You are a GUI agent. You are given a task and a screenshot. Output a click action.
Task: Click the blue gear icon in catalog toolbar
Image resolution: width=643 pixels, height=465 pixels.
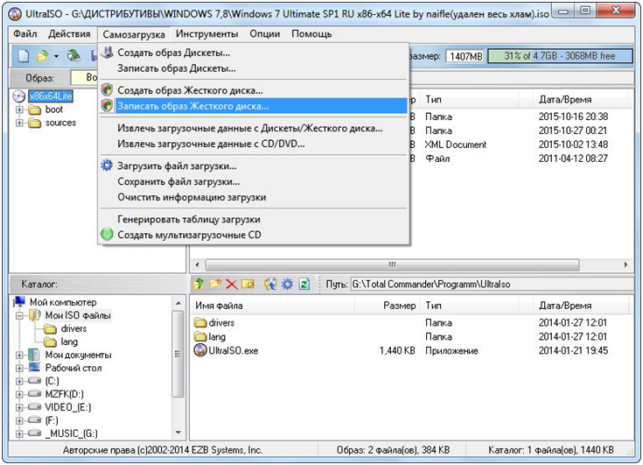[287, 284]
